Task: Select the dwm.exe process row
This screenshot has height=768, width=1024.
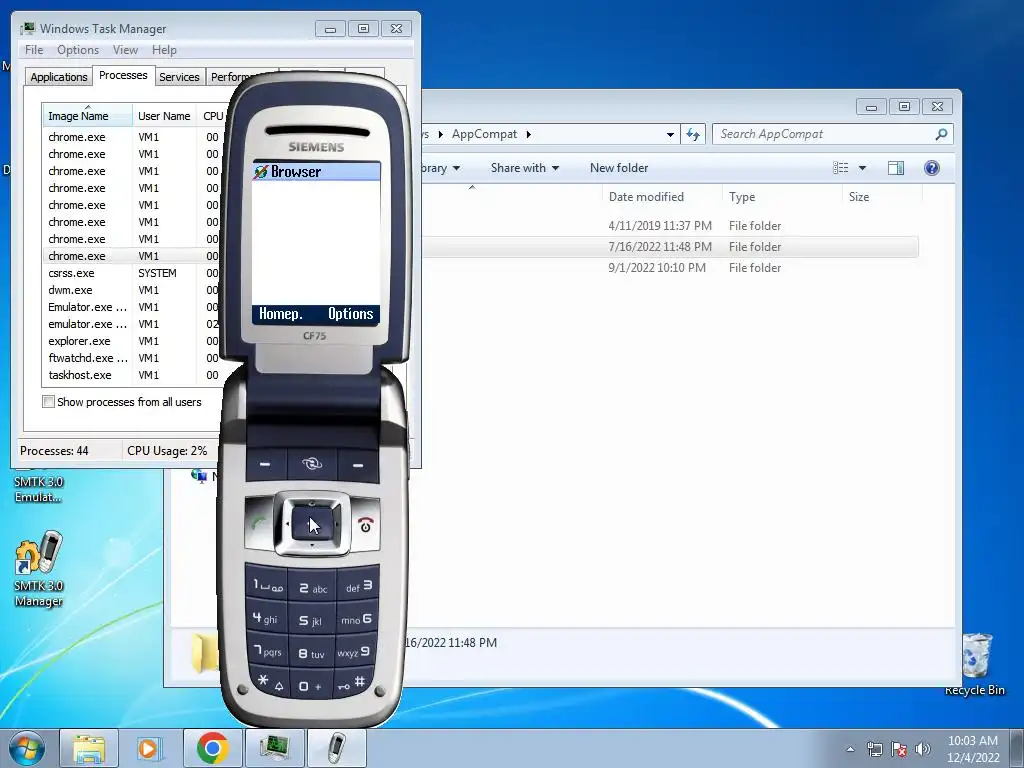Action: [x=133, y=290]
